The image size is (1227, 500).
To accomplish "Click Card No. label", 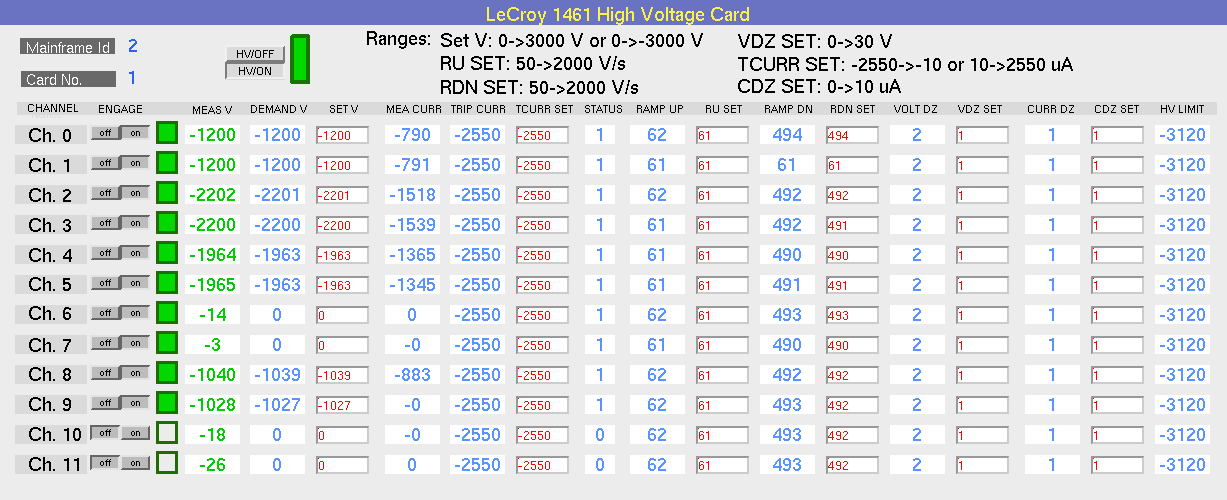I will pyautogui.click(x=67, y=79).
